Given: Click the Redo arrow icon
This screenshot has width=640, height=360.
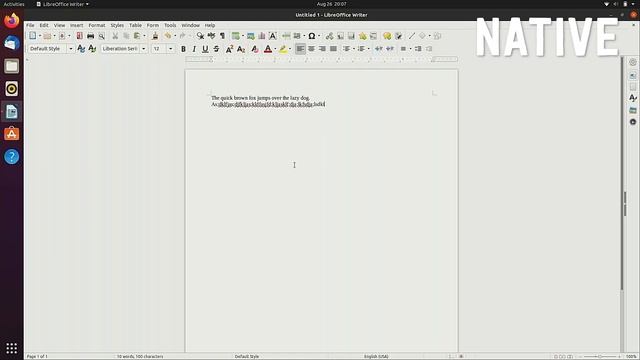Looking at the screenshot, I should point(182,36).
